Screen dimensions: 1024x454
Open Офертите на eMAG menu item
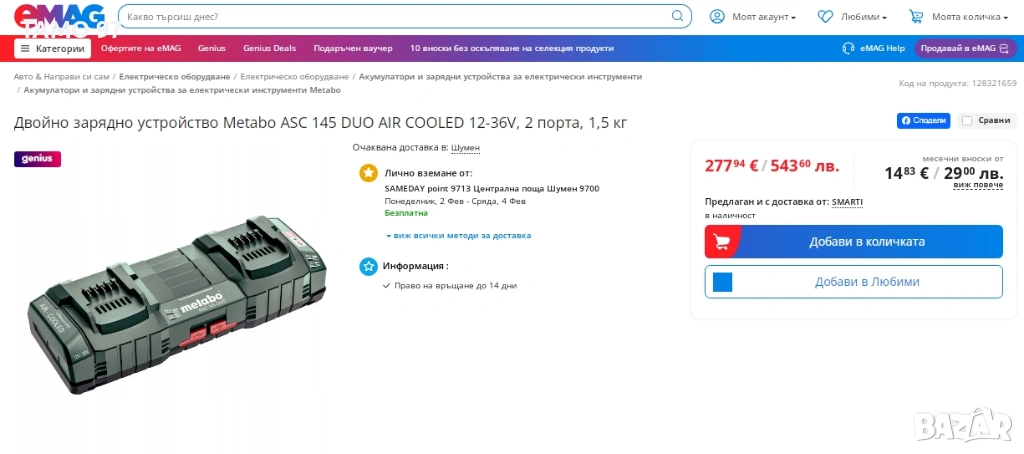click(140, 48)
